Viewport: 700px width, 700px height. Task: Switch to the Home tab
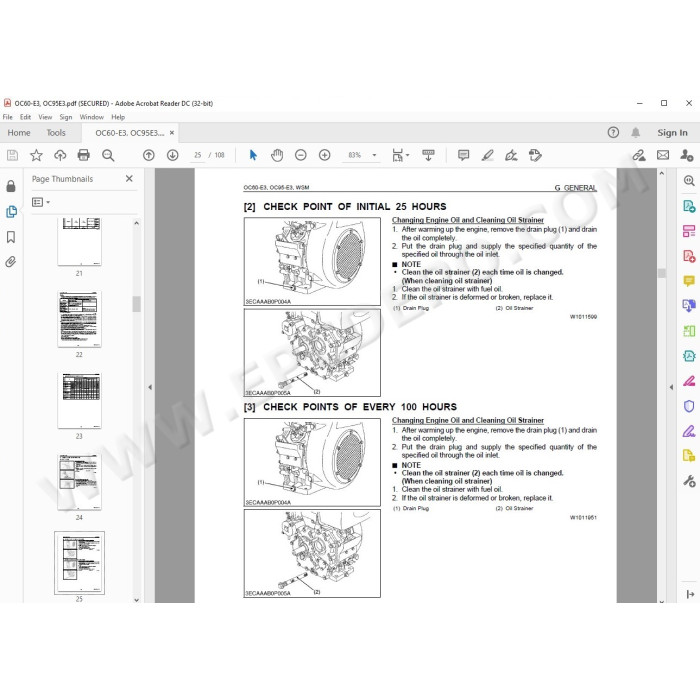click(19, 133)
